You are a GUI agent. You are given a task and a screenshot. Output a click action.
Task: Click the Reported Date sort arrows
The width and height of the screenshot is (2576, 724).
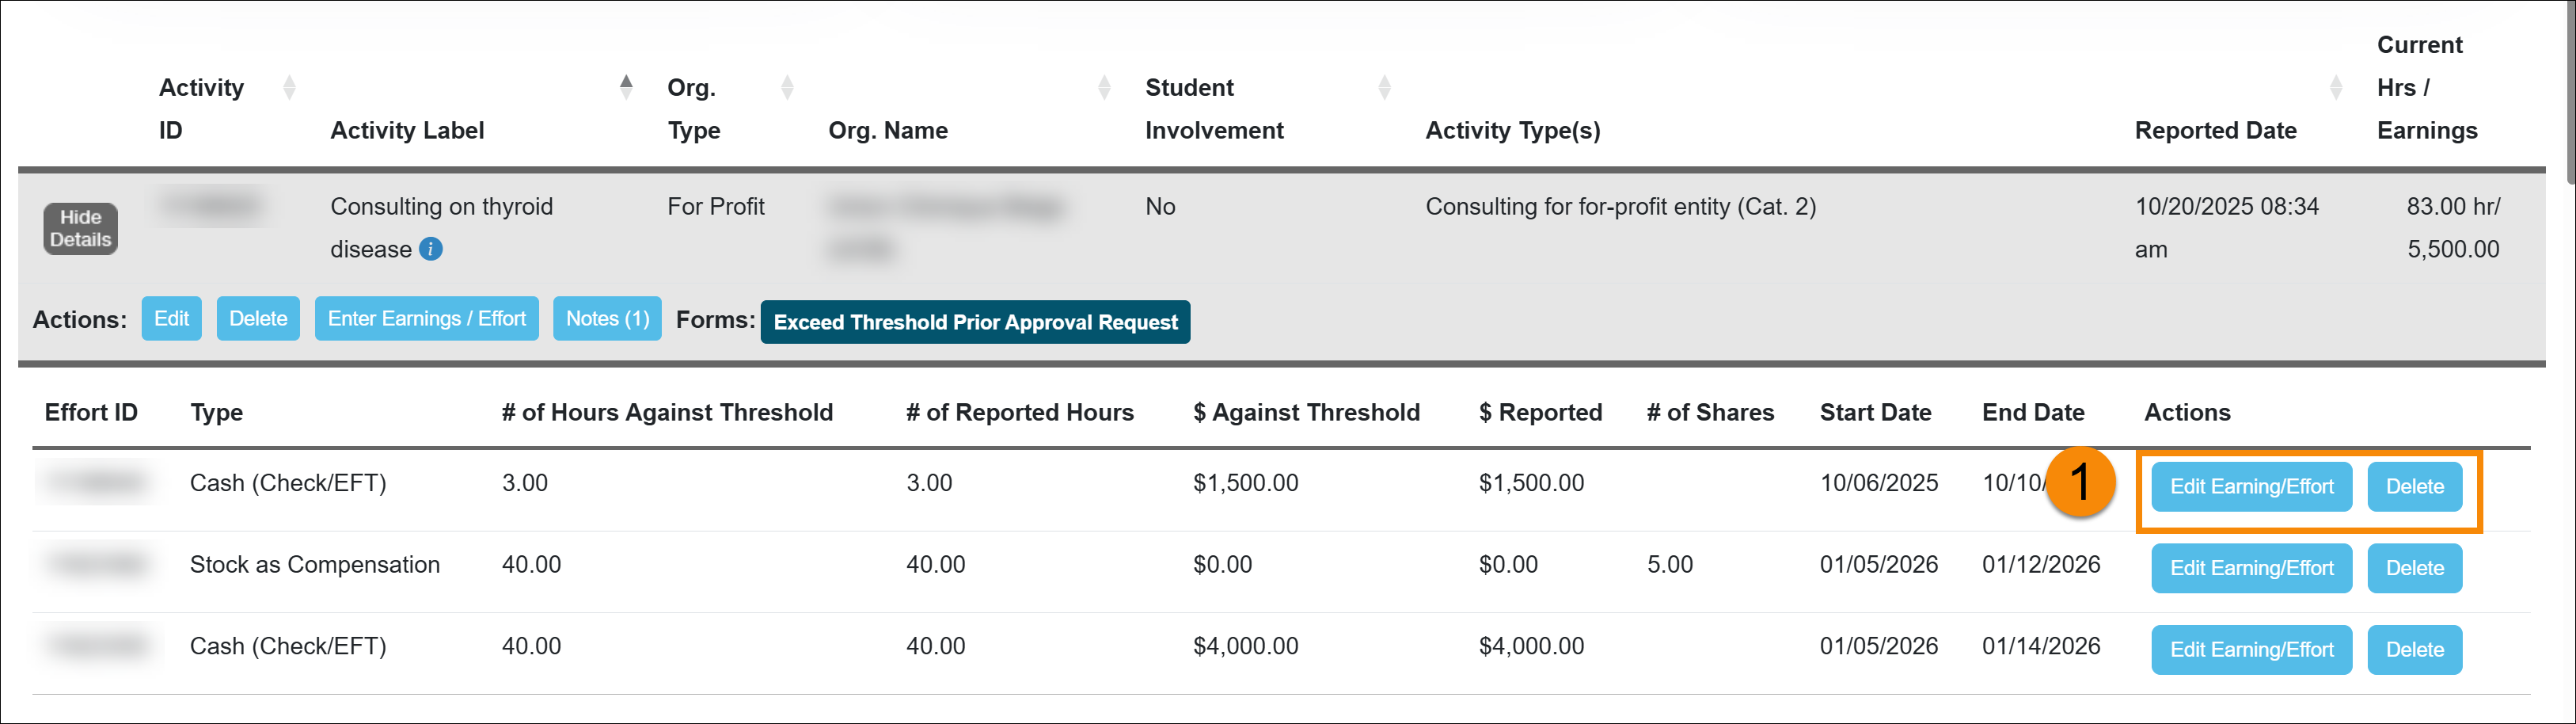(2337, 87)
